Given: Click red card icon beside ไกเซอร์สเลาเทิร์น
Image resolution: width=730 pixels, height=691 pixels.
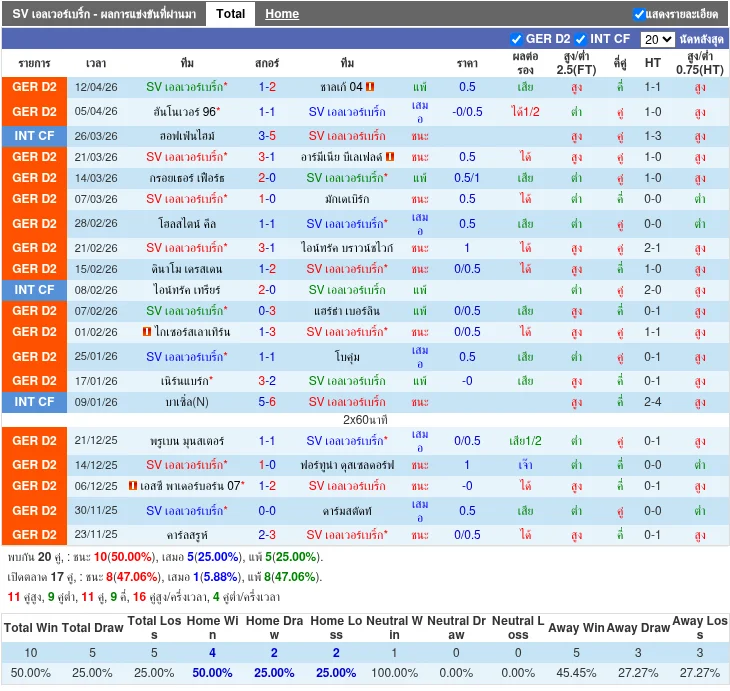Looking at the screenshot, I should [x=147, y=332].
